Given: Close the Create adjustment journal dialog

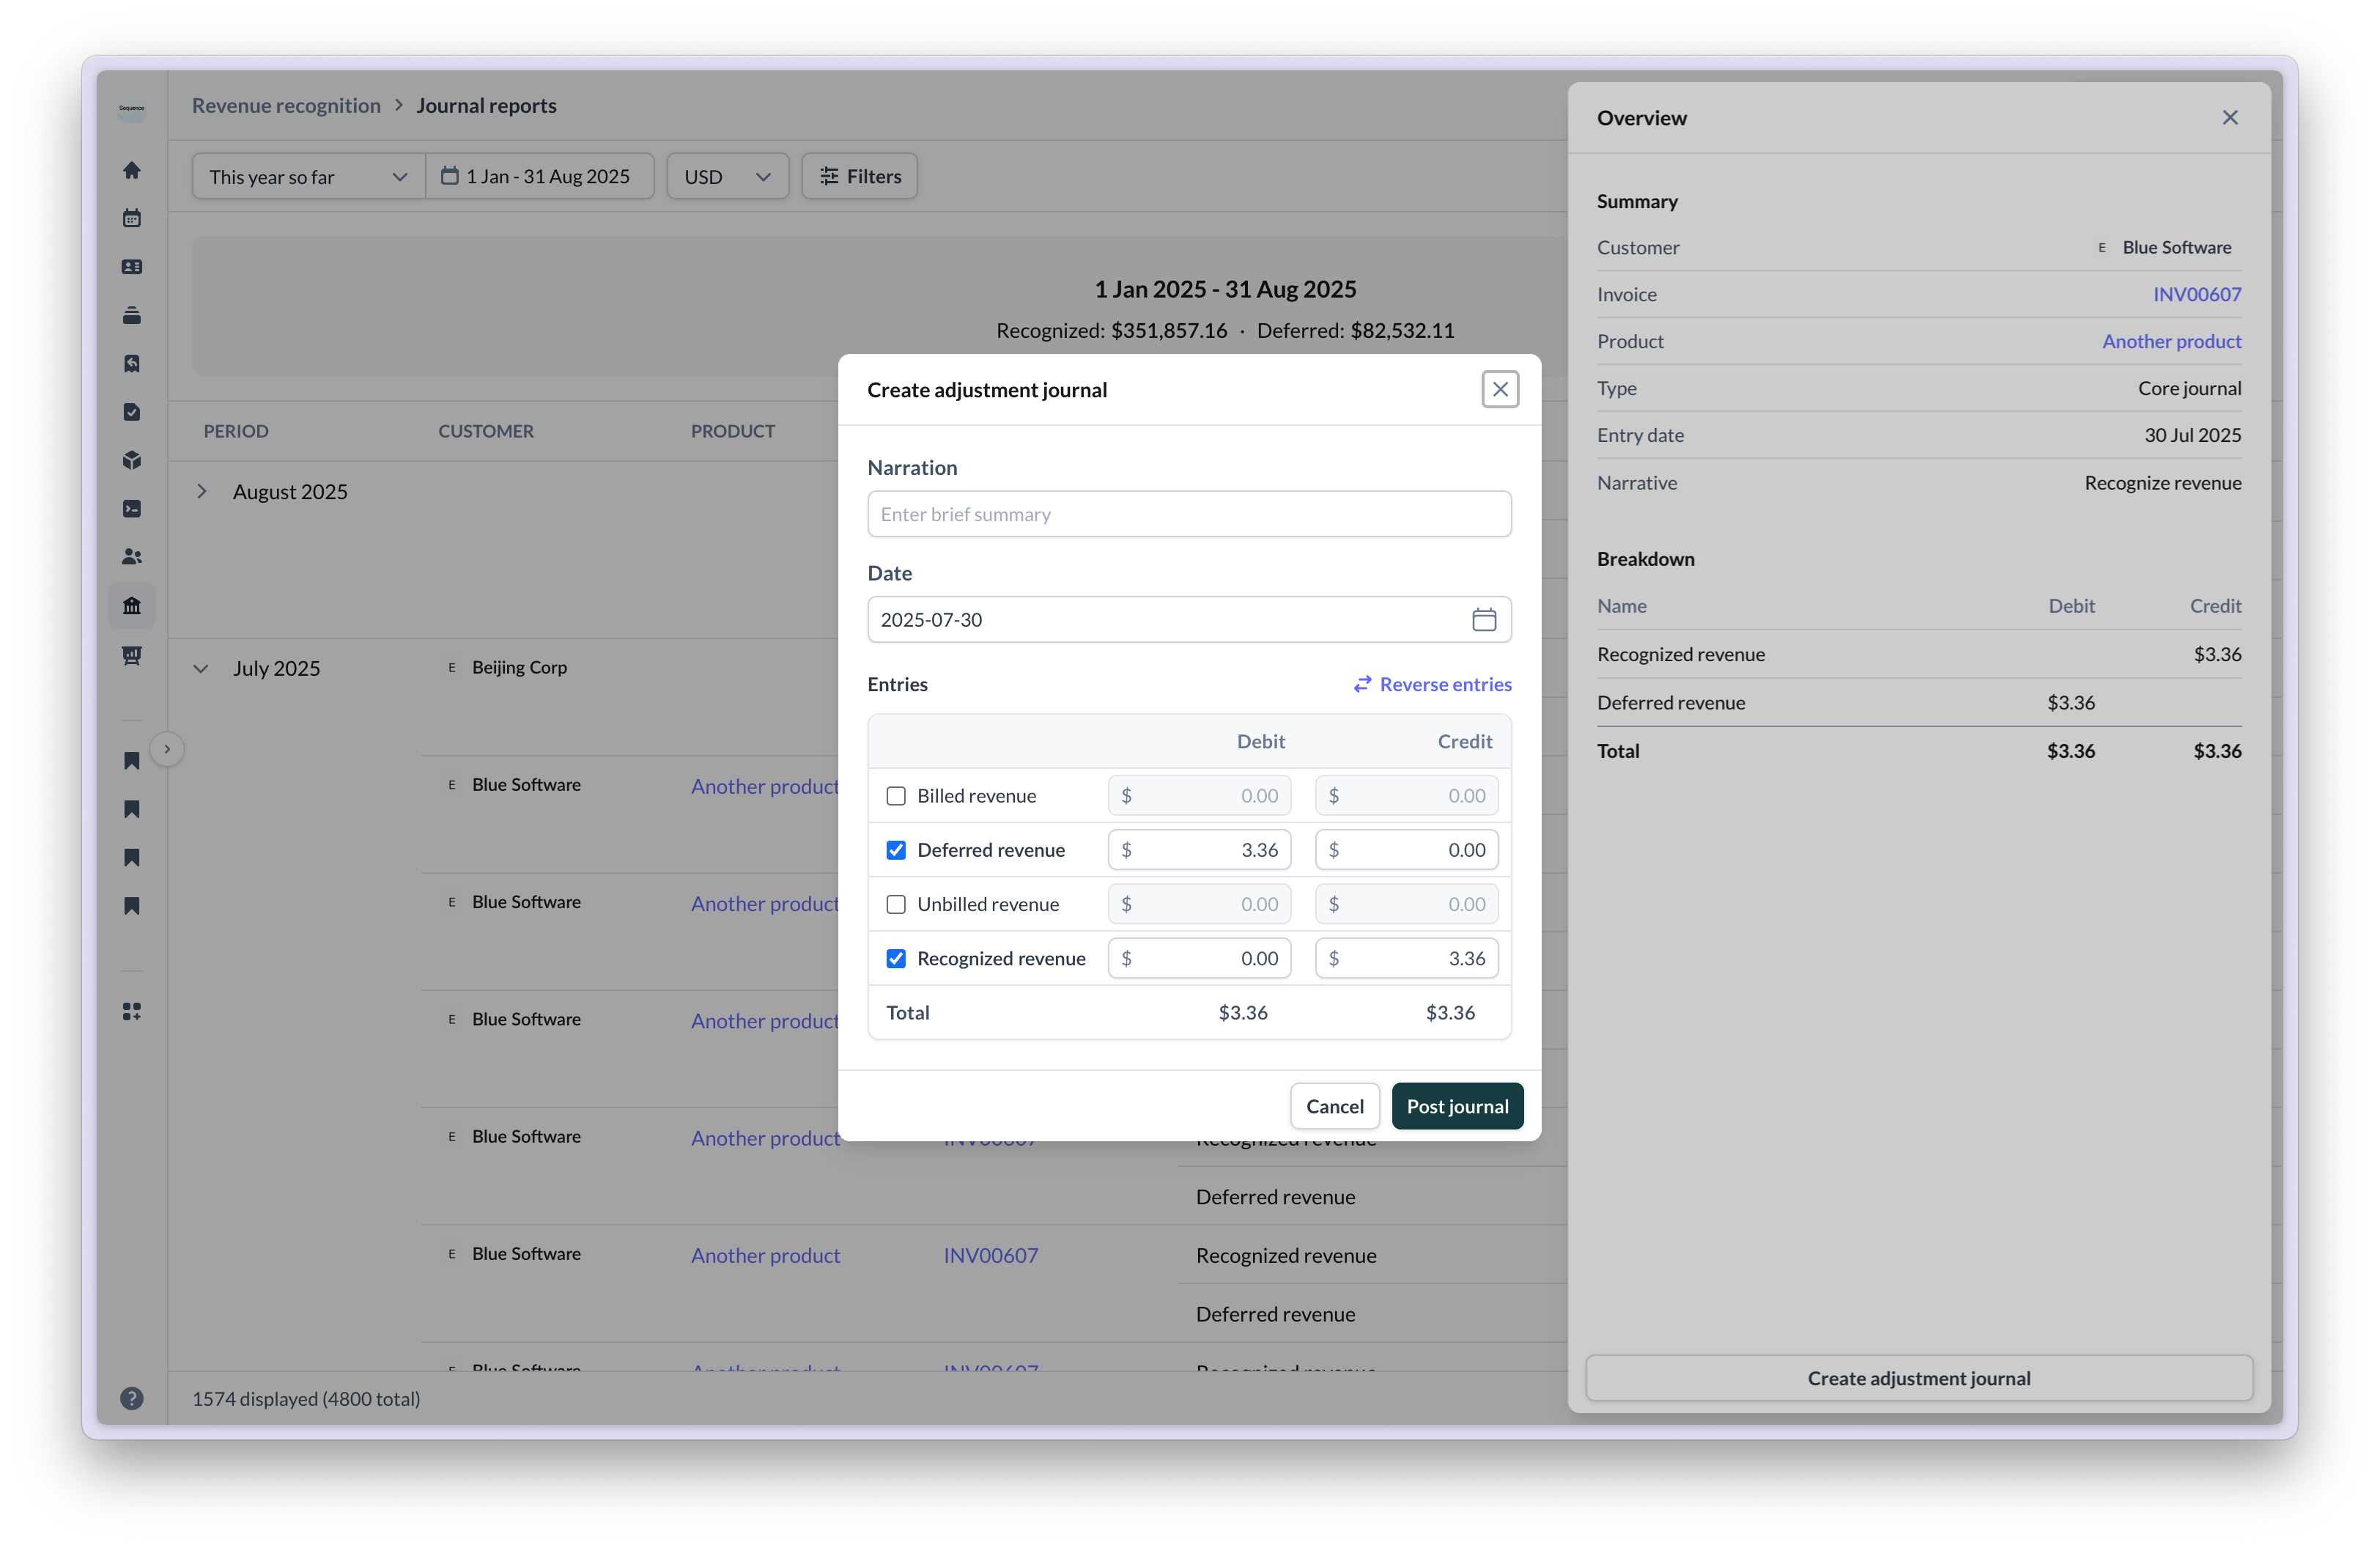Looking at the screenshot, I should [1500, 389].
